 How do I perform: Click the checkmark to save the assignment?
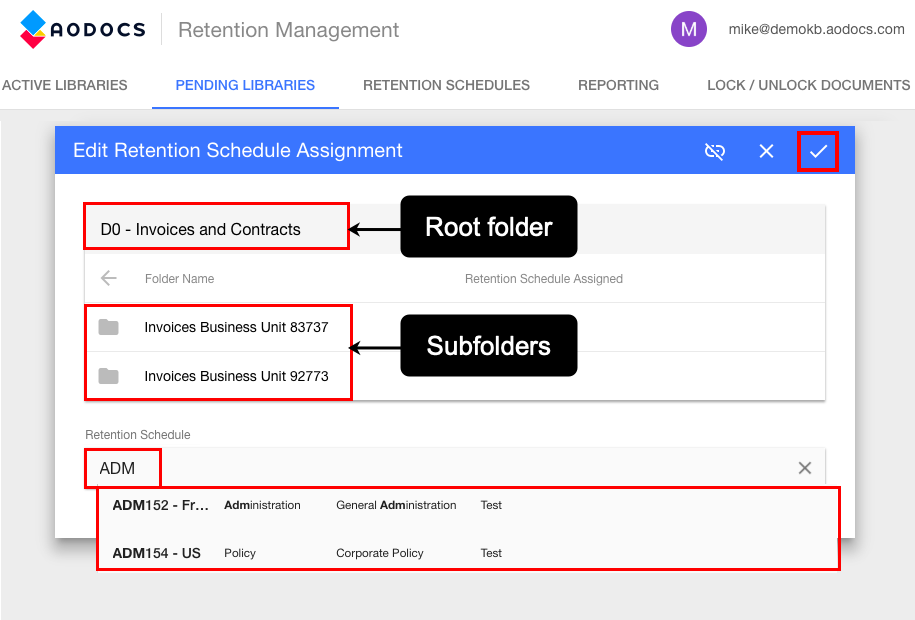(x=817, y=151)
